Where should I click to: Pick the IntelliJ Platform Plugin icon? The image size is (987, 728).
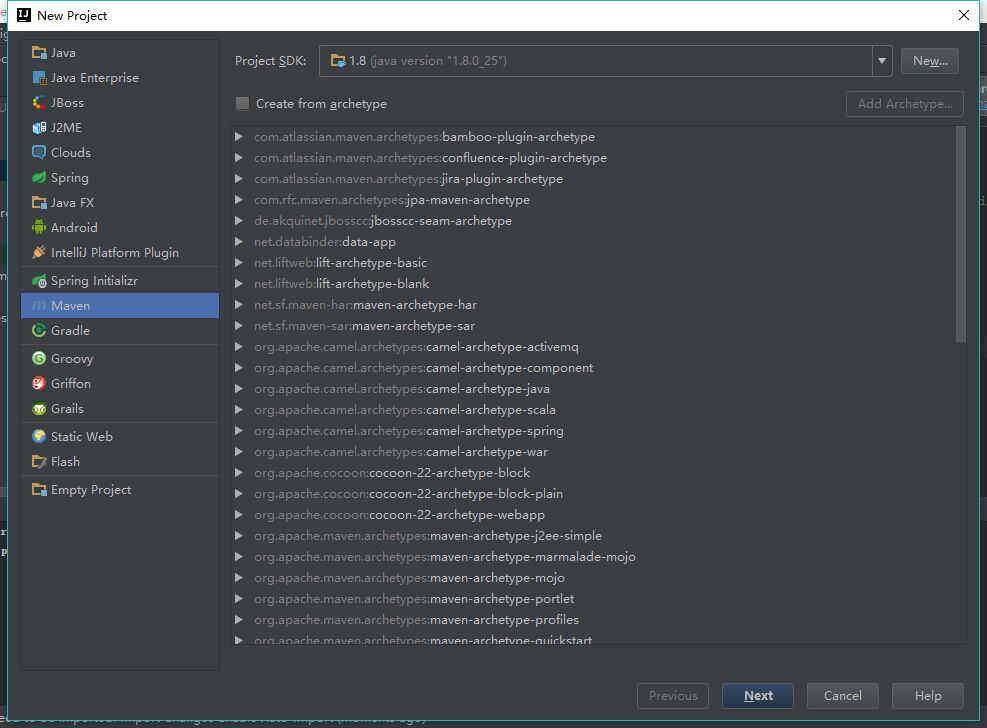[39, 252]
